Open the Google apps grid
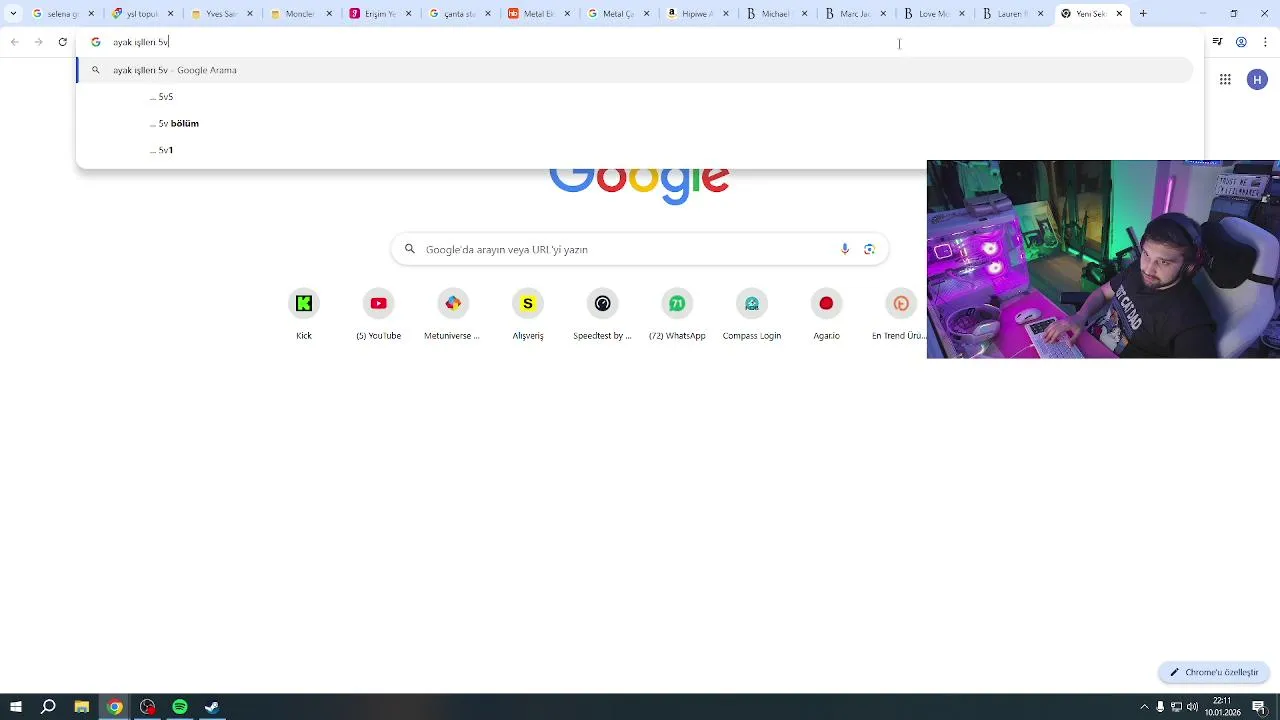Image resolution: width=1280 pixels, height=720 pixels. pos(1225,80)
